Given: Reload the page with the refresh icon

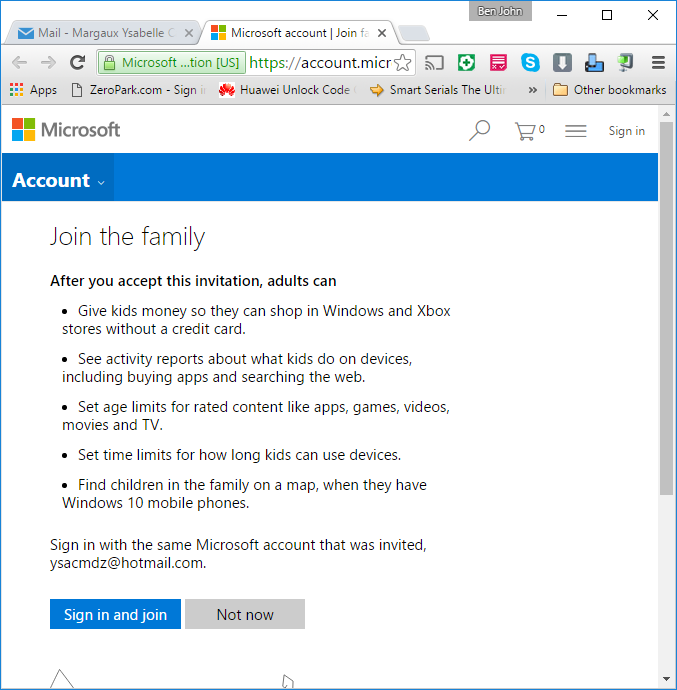Looking at the screenshot, I should tap(77, 63).
